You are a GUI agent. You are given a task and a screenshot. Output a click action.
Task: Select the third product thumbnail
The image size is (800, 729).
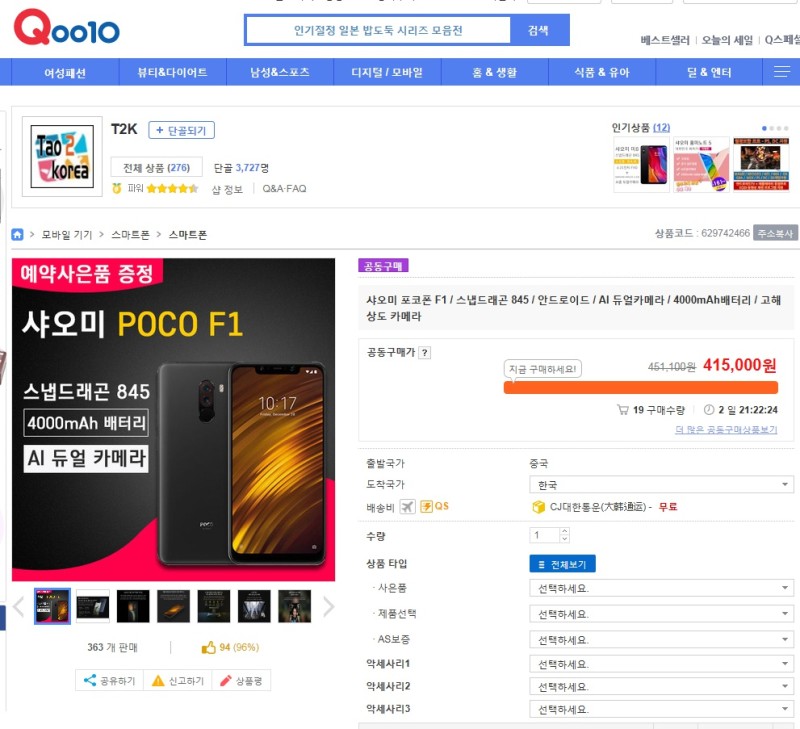pos(133,606)
